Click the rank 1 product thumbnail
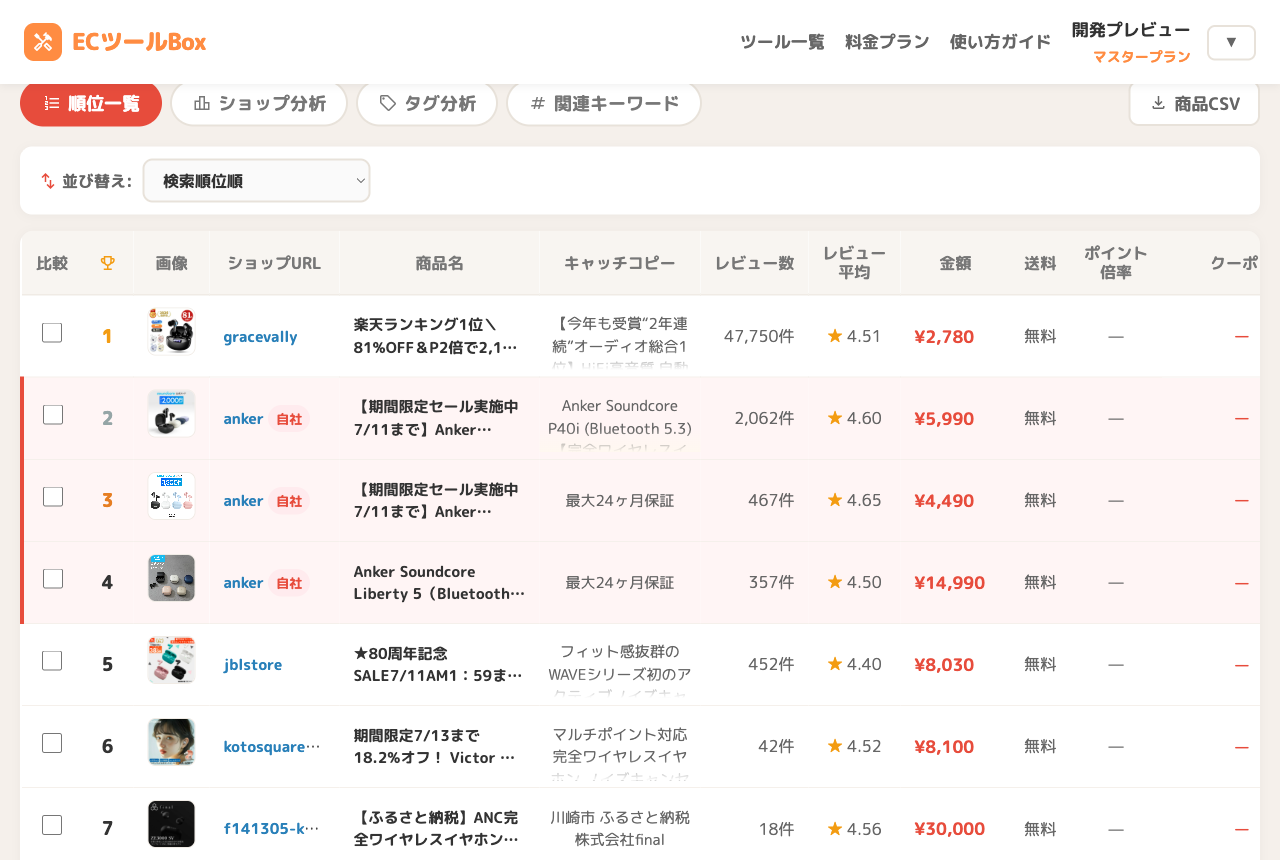1280x860 pixels. [x=171, y=331]
